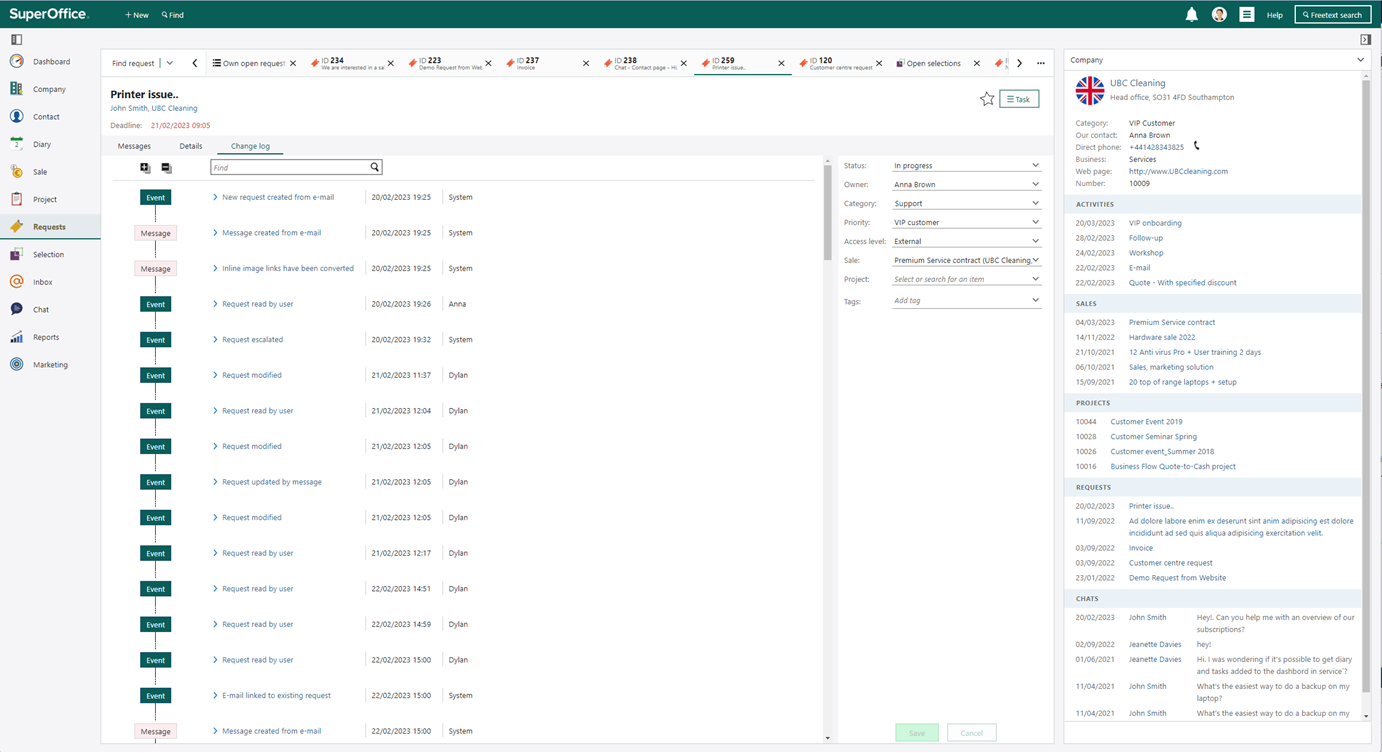This screenshot has width=1382, height=753.
Task: Mark request as favorite with star
Action: pos(987,99)
